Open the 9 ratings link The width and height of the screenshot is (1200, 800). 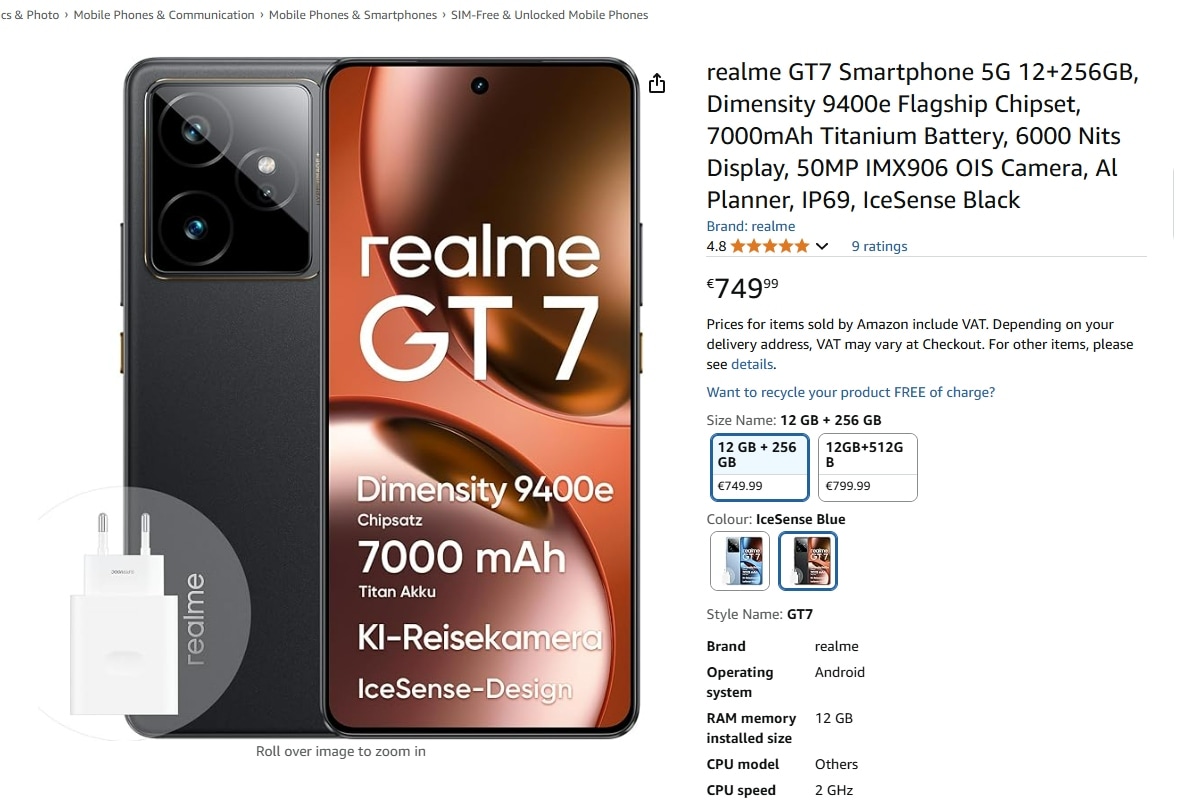point(879,246)
